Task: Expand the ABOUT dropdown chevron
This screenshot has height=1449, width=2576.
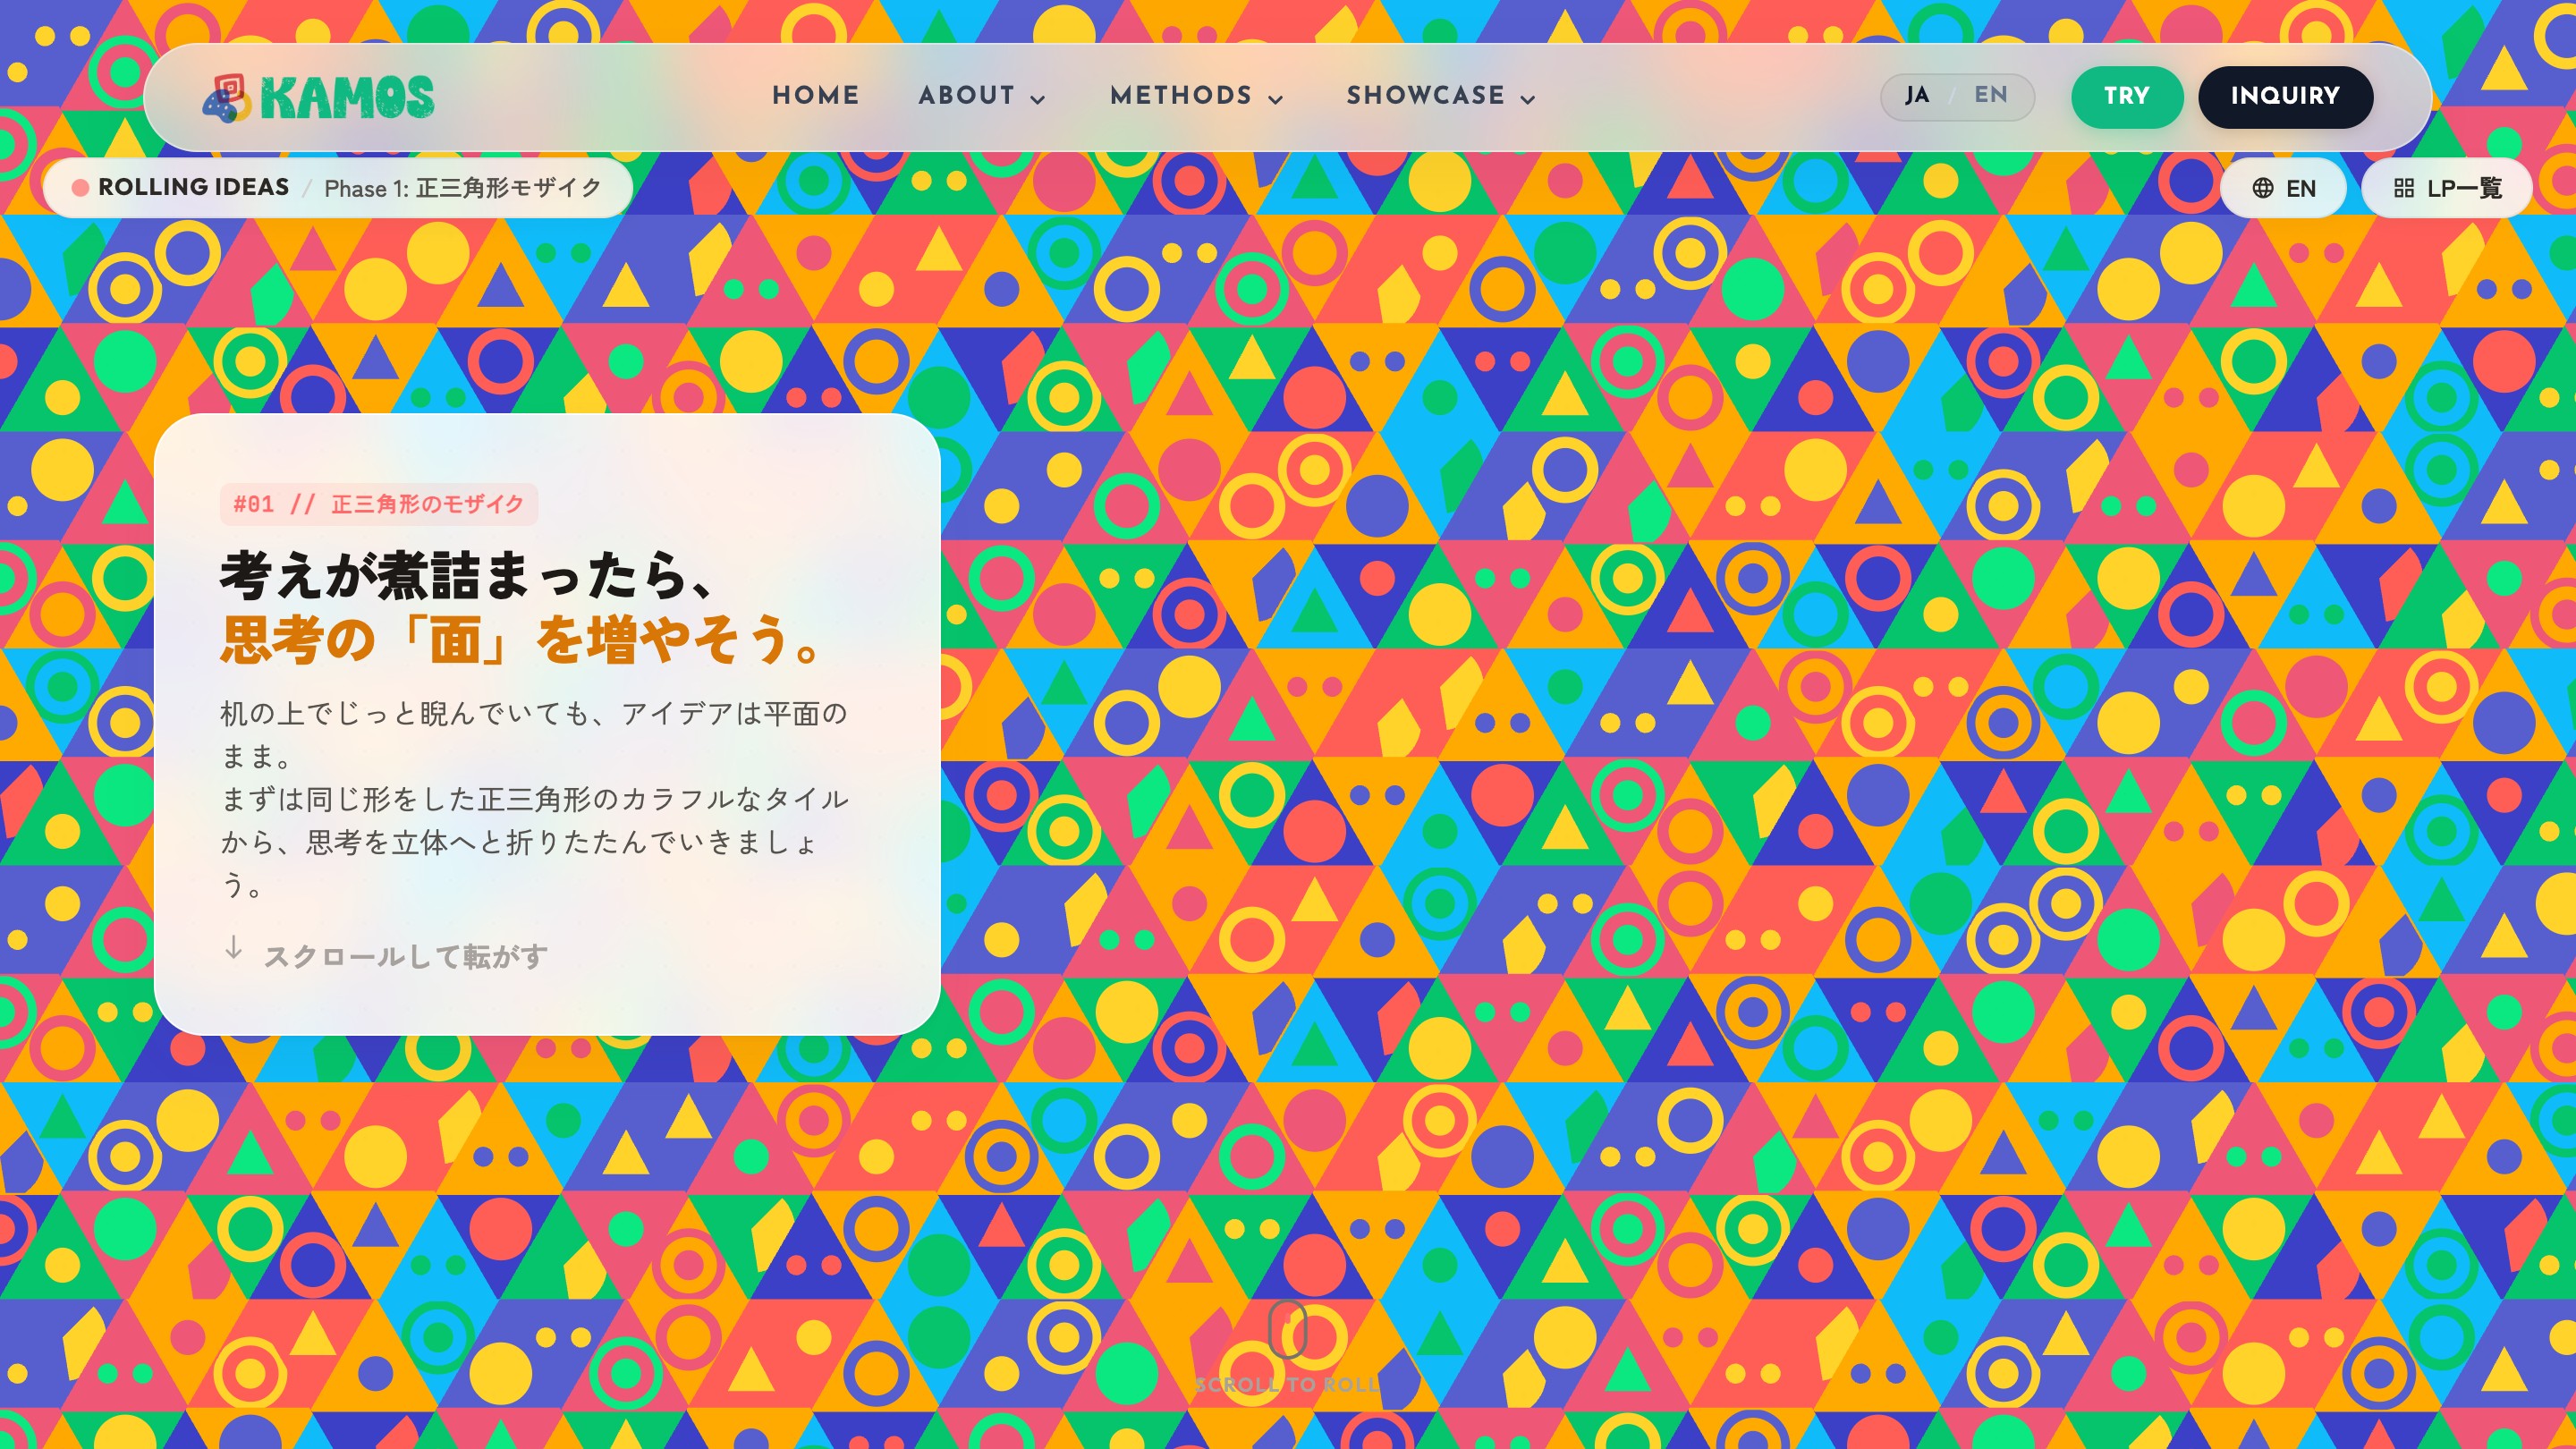Action: 1038,99
